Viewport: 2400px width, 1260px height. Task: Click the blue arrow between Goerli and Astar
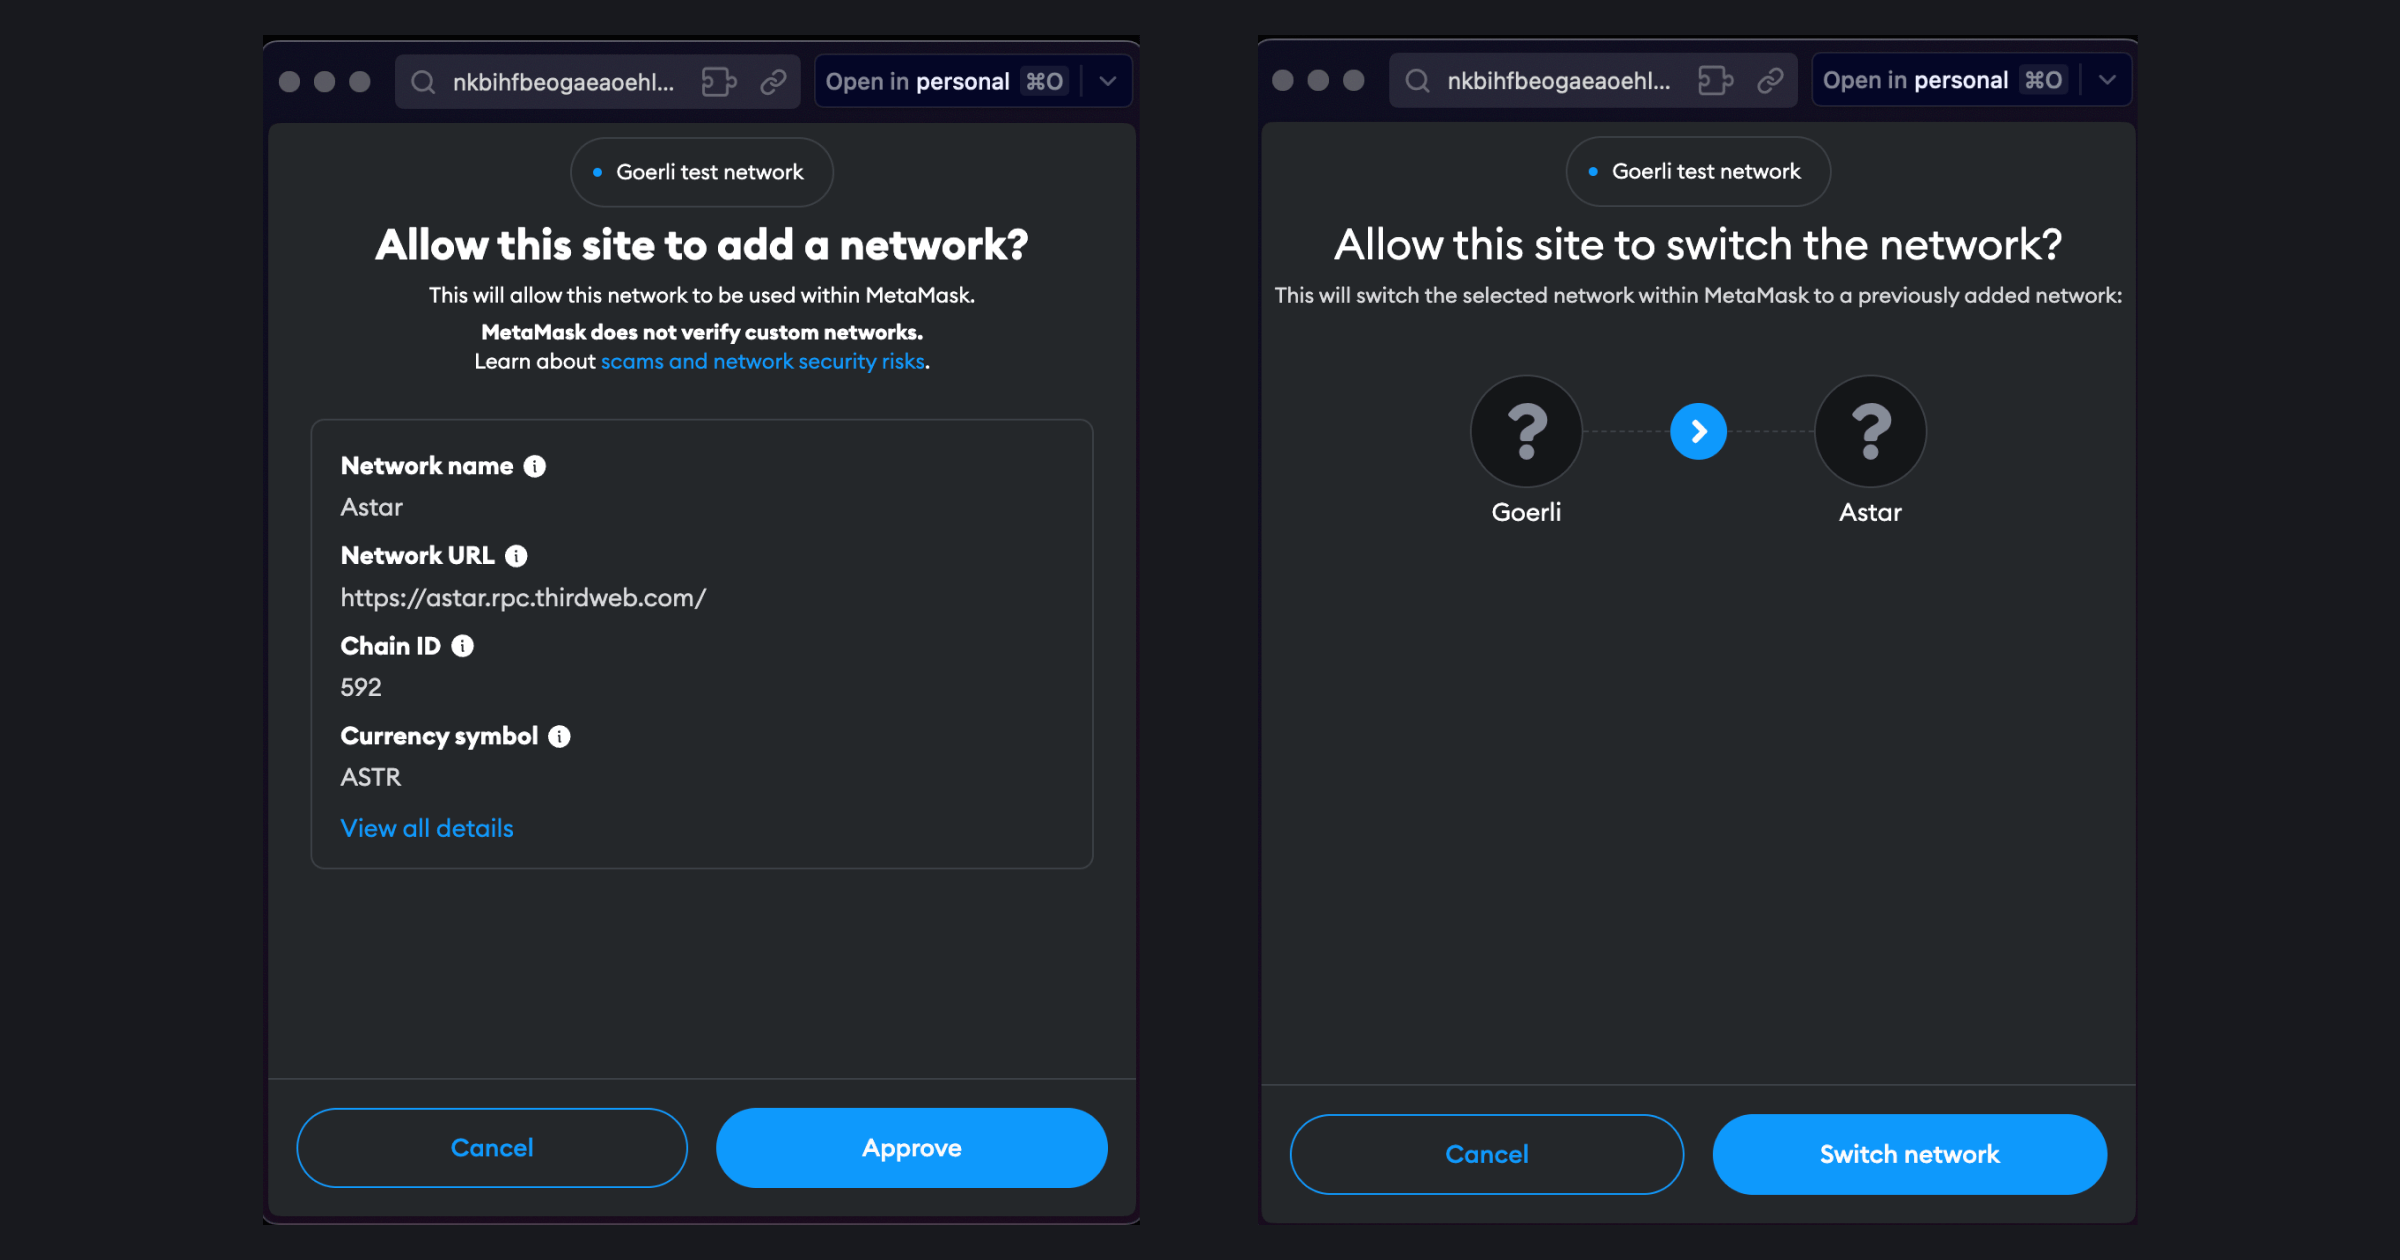(x=1698, y=431)
